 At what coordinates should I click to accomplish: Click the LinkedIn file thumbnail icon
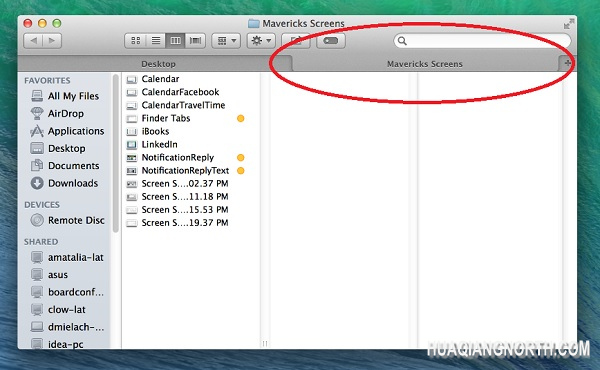coord(132,145)
